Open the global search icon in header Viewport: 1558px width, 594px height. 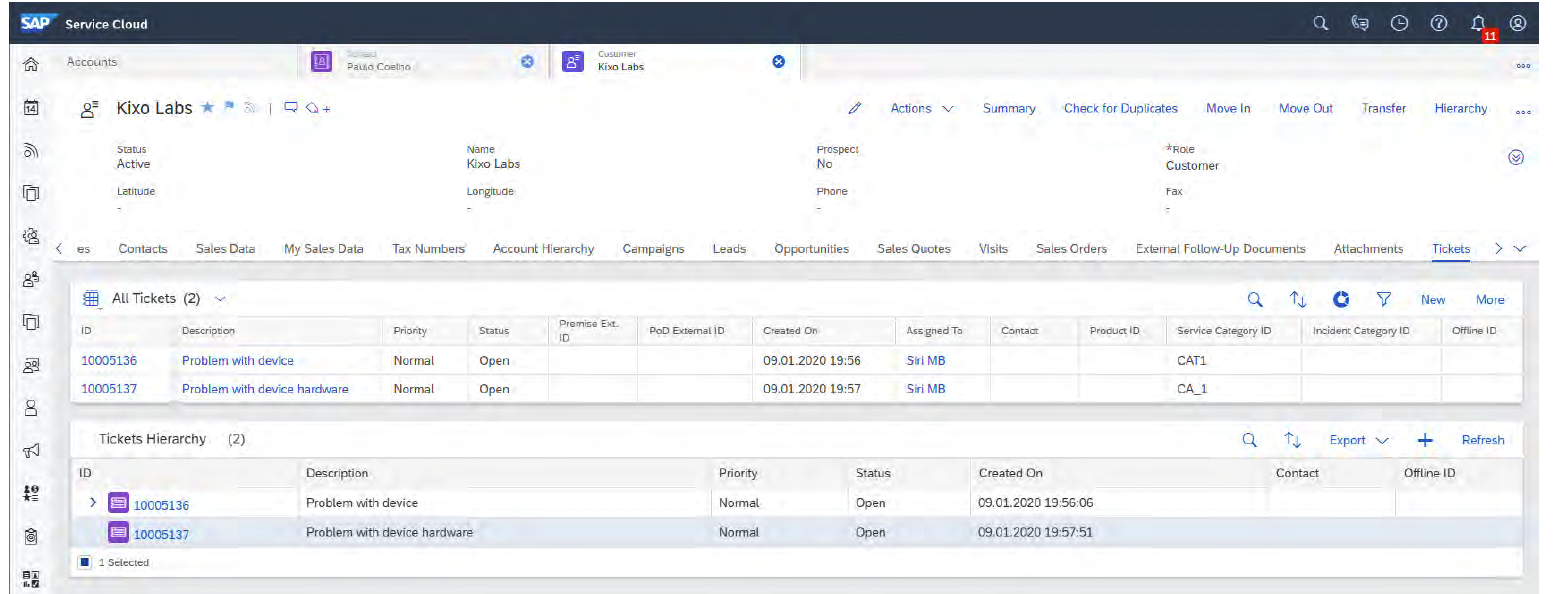(1320, 22)
